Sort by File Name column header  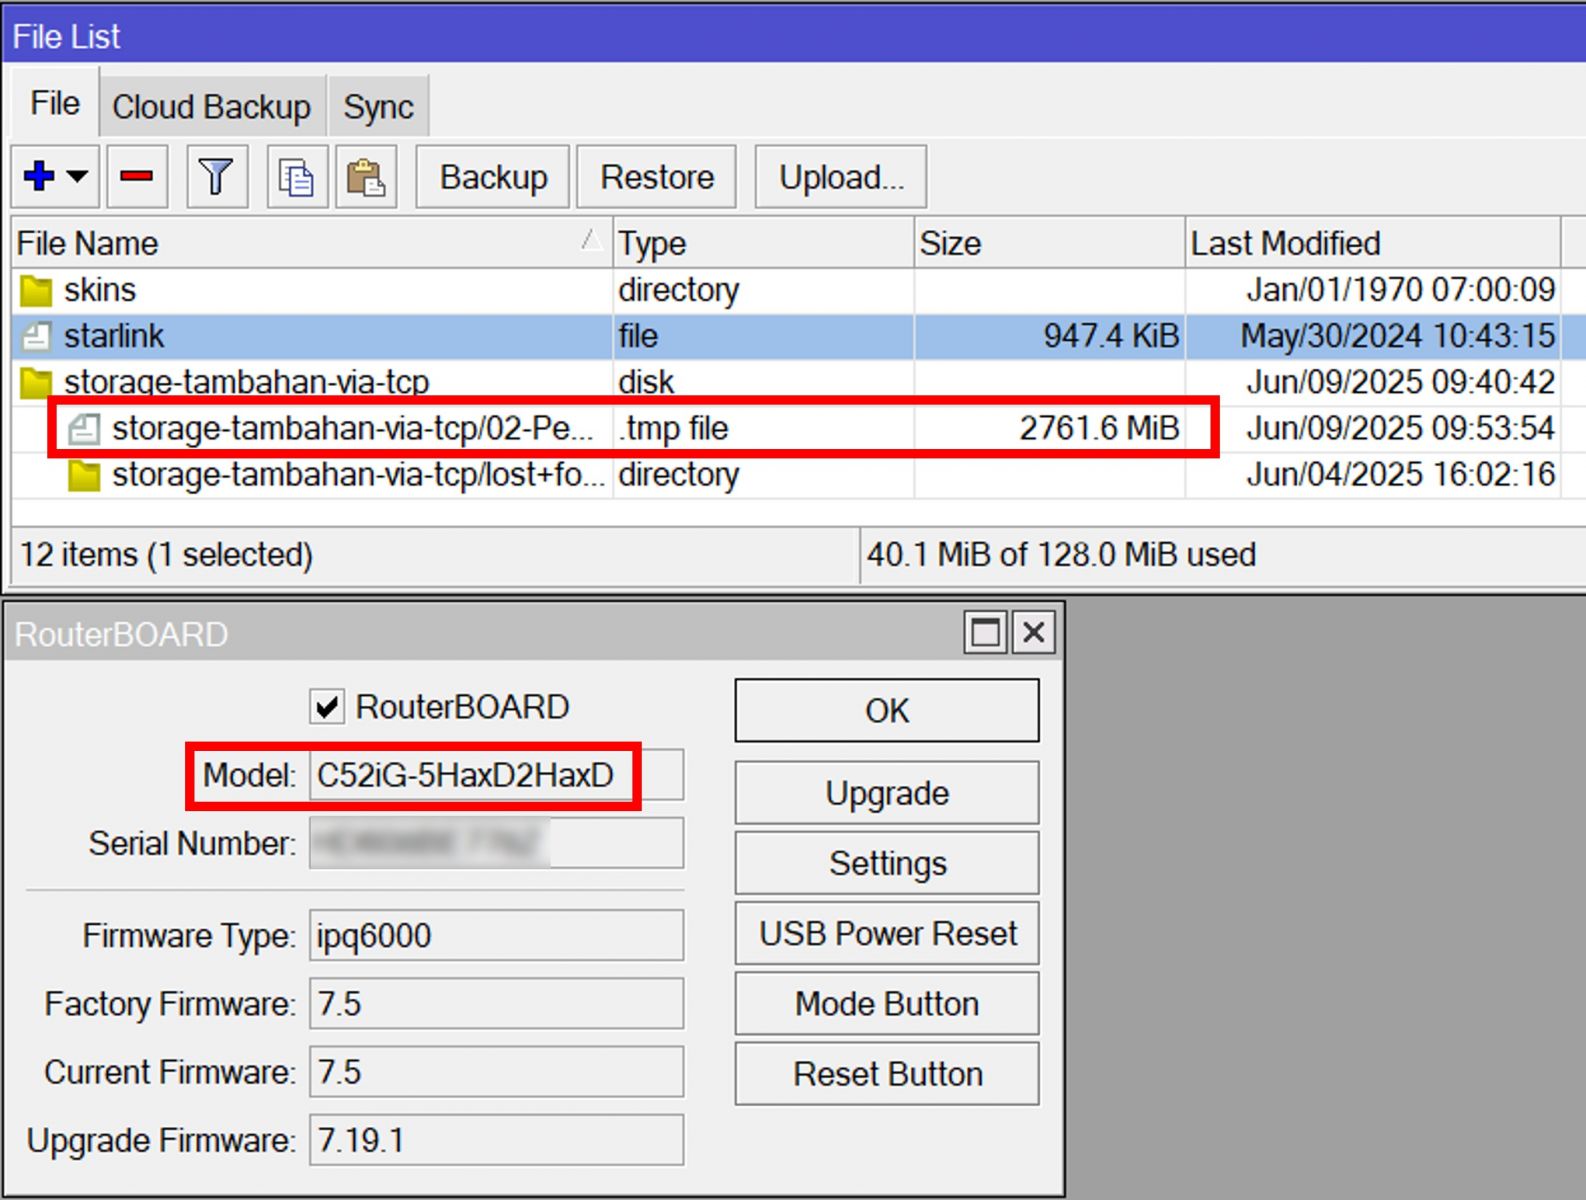point(300,243)
